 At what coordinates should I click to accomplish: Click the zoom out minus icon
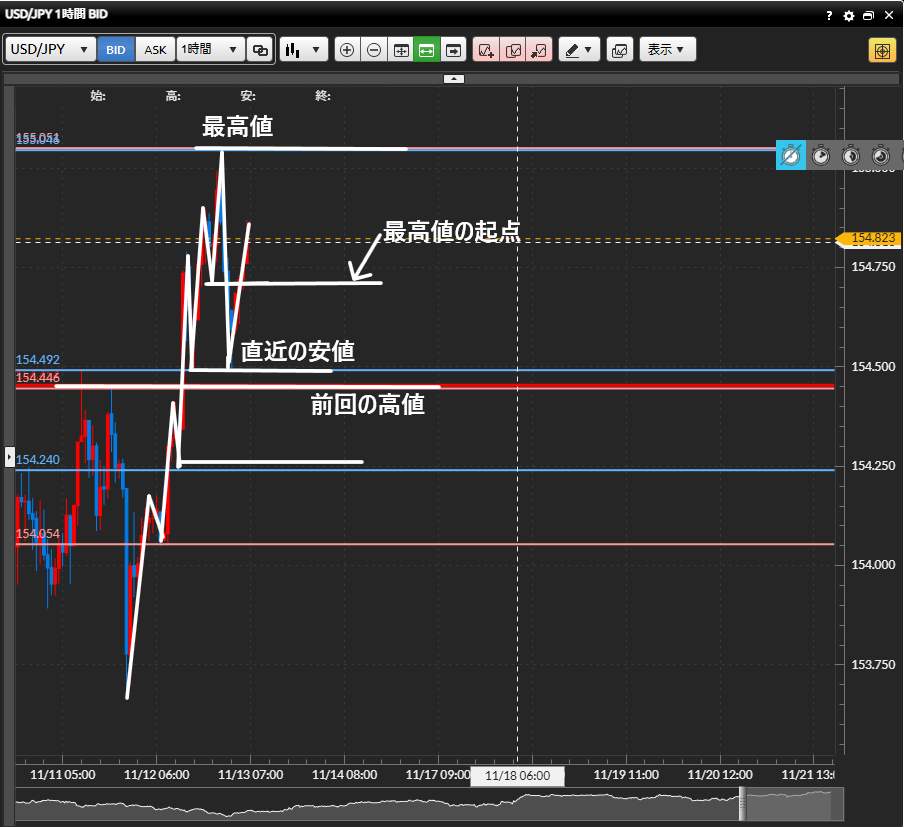point(374,50)
